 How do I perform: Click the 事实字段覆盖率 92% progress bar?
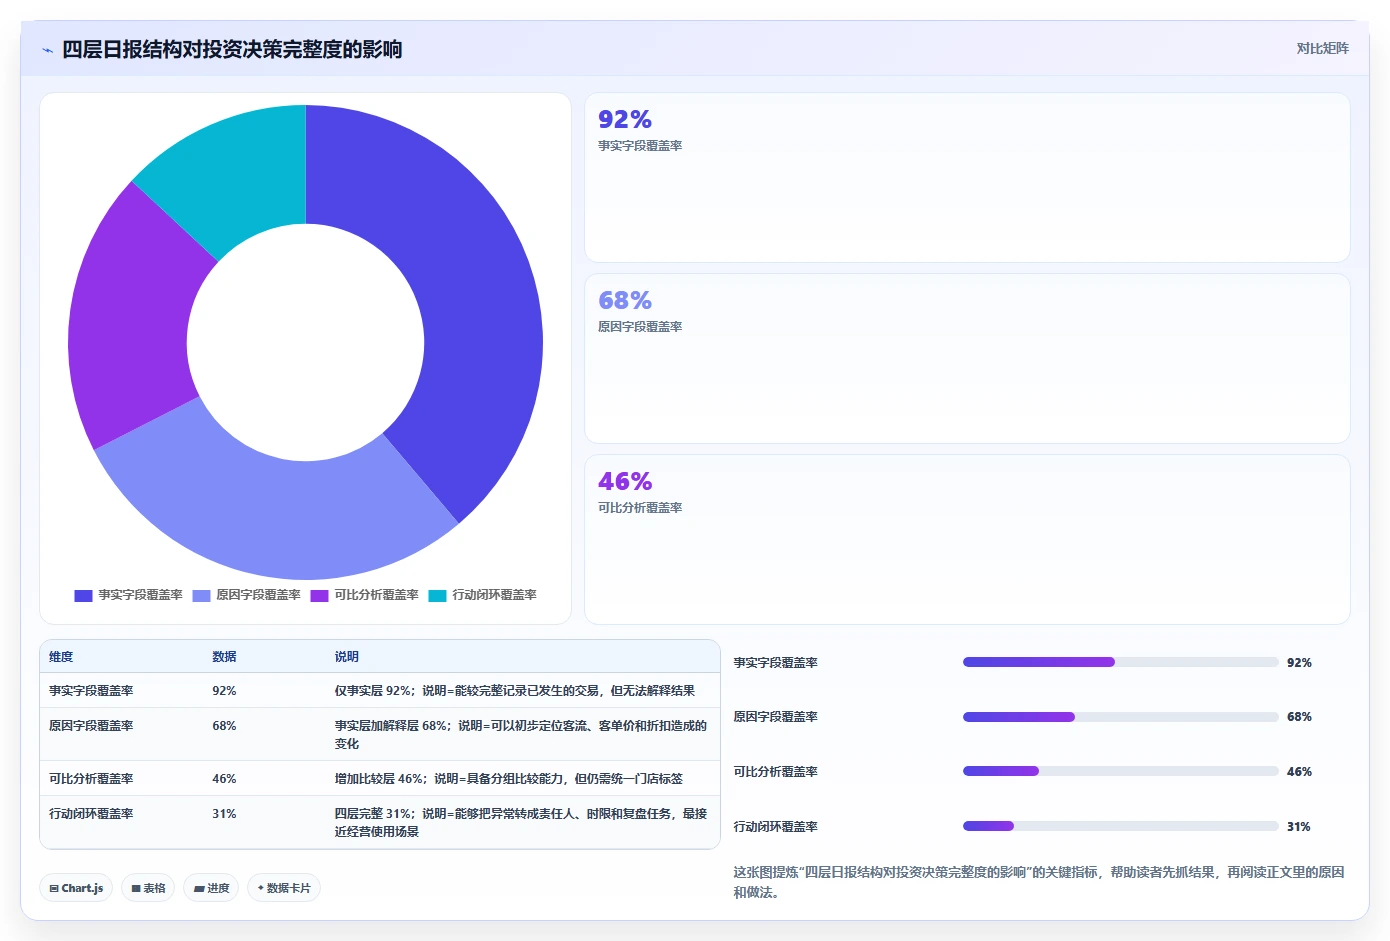[x=1120, y=662]
